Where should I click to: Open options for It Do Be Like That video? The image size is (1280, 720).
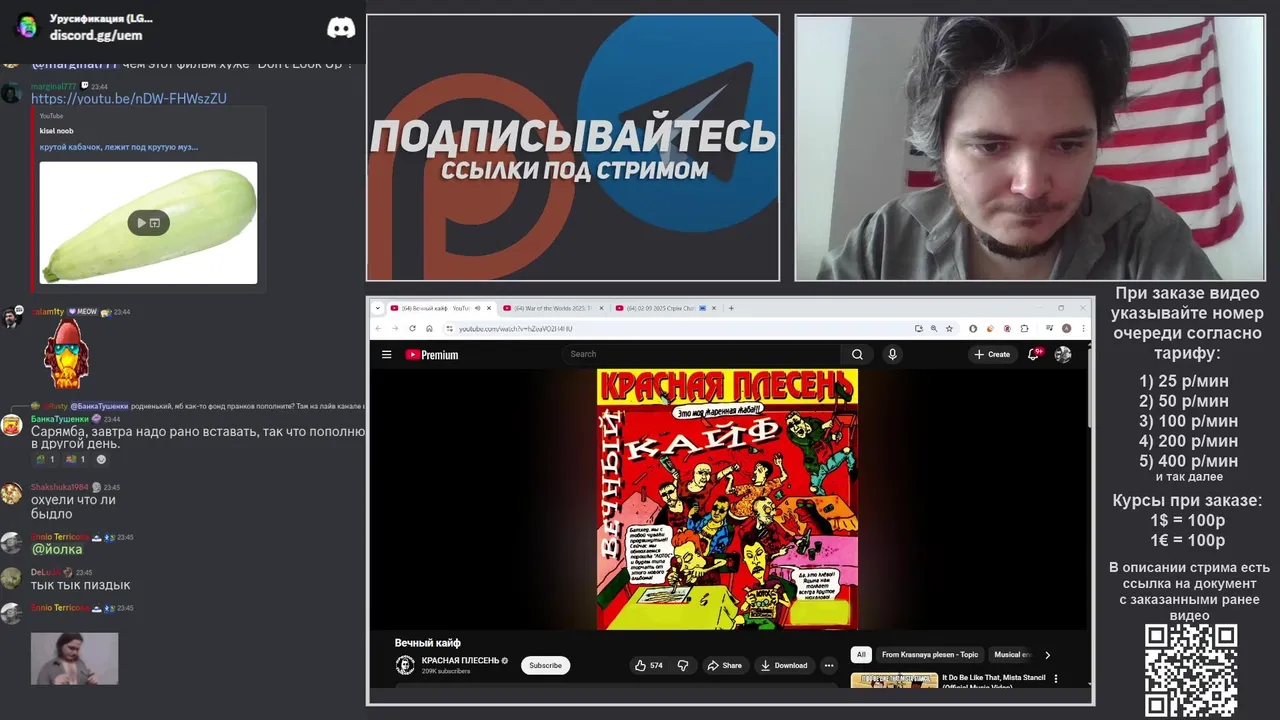pyautogui.click(x=1056, y=679)
